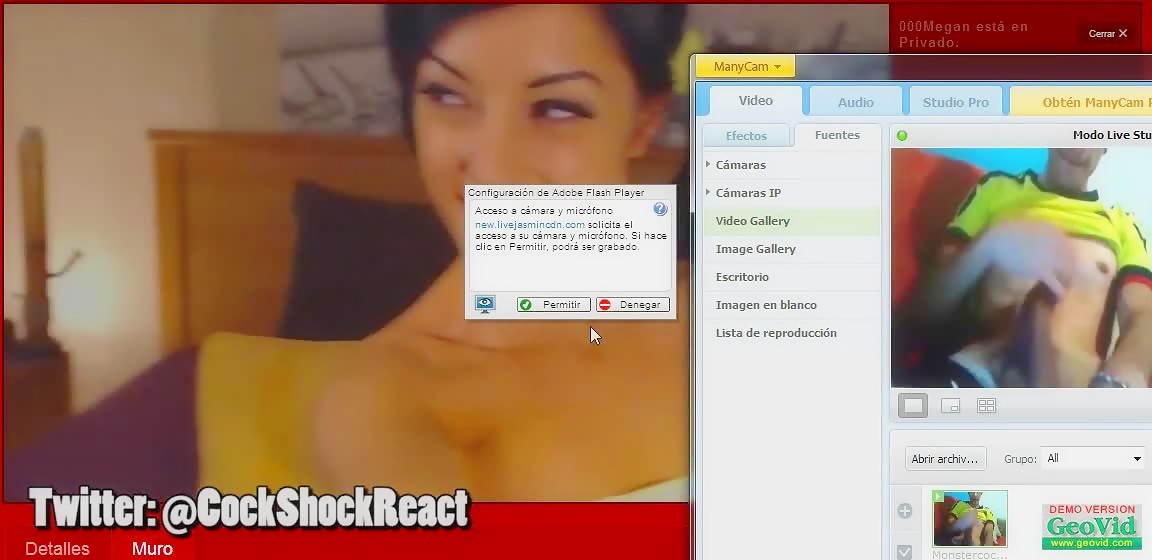Image resolution: width=1152 pixels, height=560 pixels.
Task: Open the Grupo dropdown showing All
Action: [1092, 458]
